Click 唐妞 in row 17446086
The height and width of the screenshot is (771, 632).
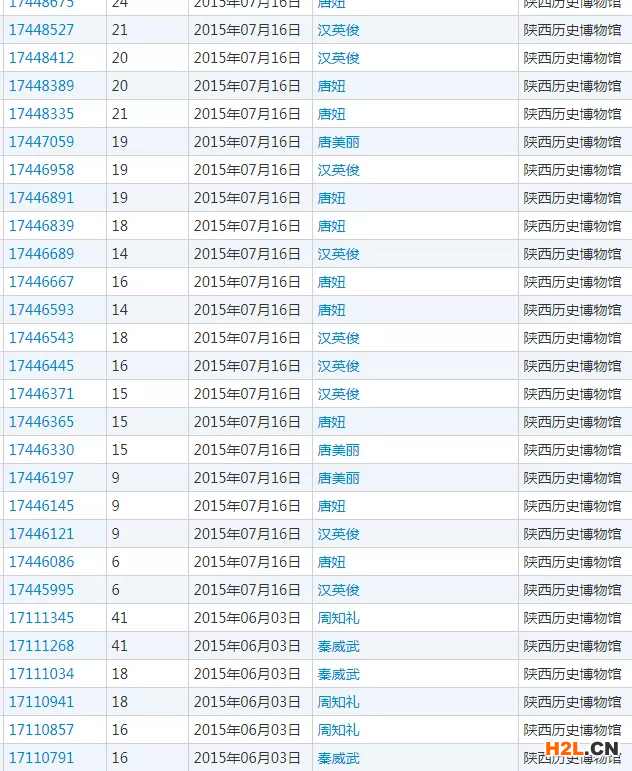[x=331, y=563]
